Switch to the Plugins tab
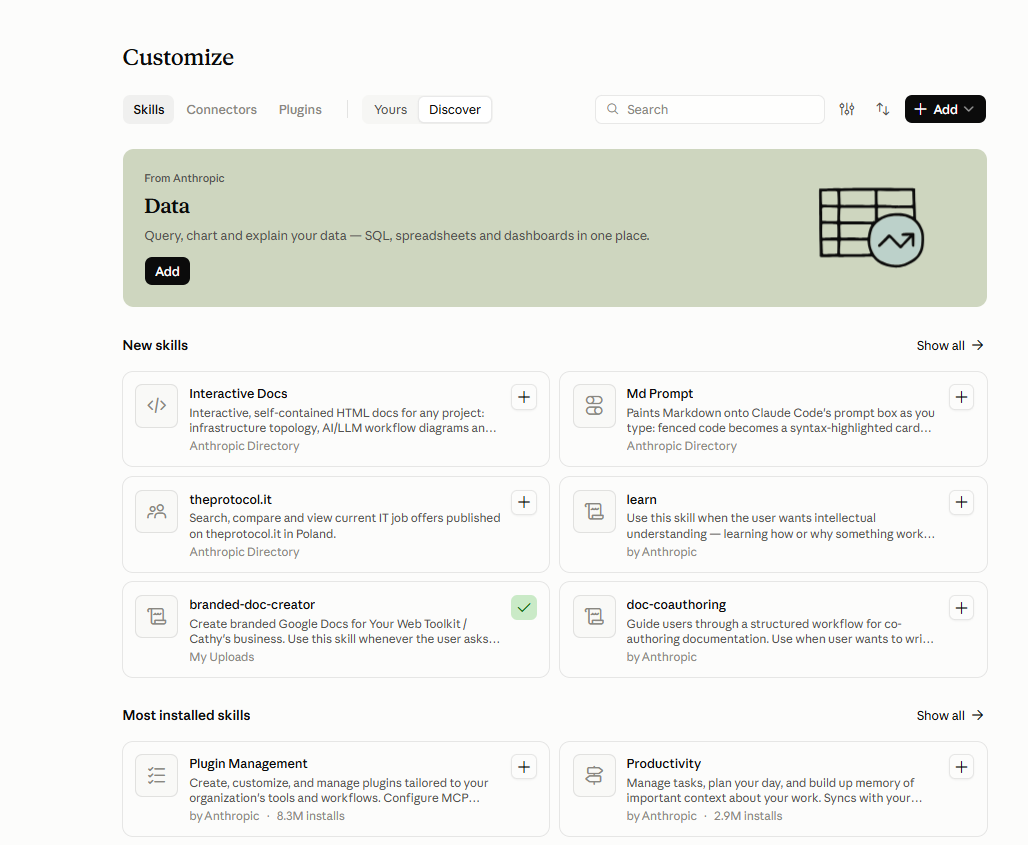The width and height of the screenshot is (1028, 845). pyautogui.click(x=300, y=109)
